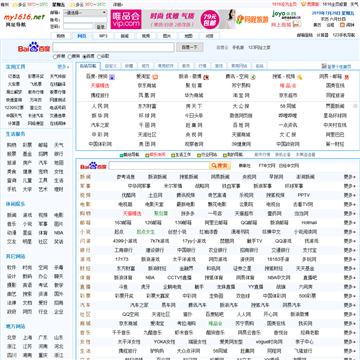Click the small gray circle at the site grid's right edge
Screen dimensions: 360x360
(355, 106)
